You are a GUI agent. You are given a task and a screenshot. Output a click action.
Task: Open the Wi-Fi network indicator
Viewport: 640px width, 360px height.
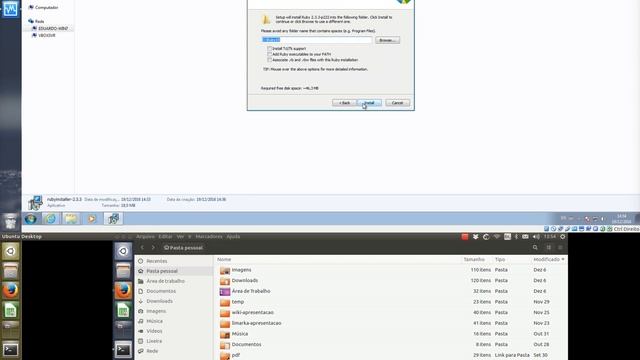(x=497, y=237)
